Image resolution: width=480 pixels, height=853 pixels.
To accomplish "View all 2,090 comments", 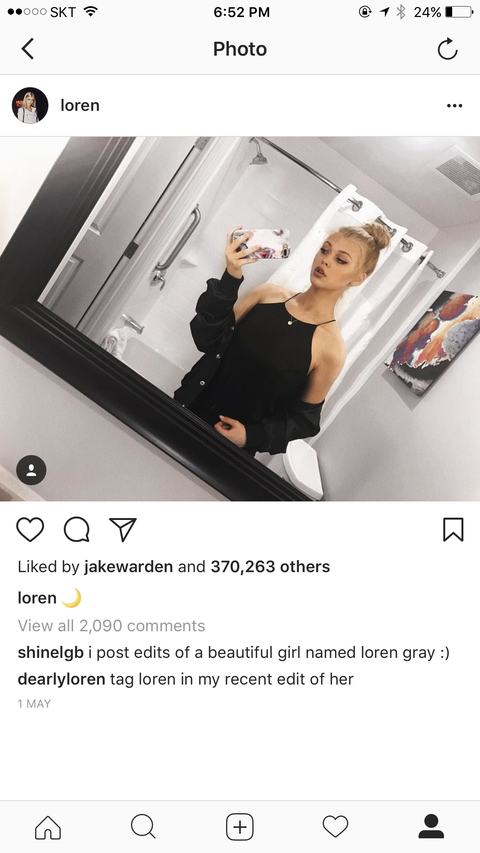I will click(111, 626).
